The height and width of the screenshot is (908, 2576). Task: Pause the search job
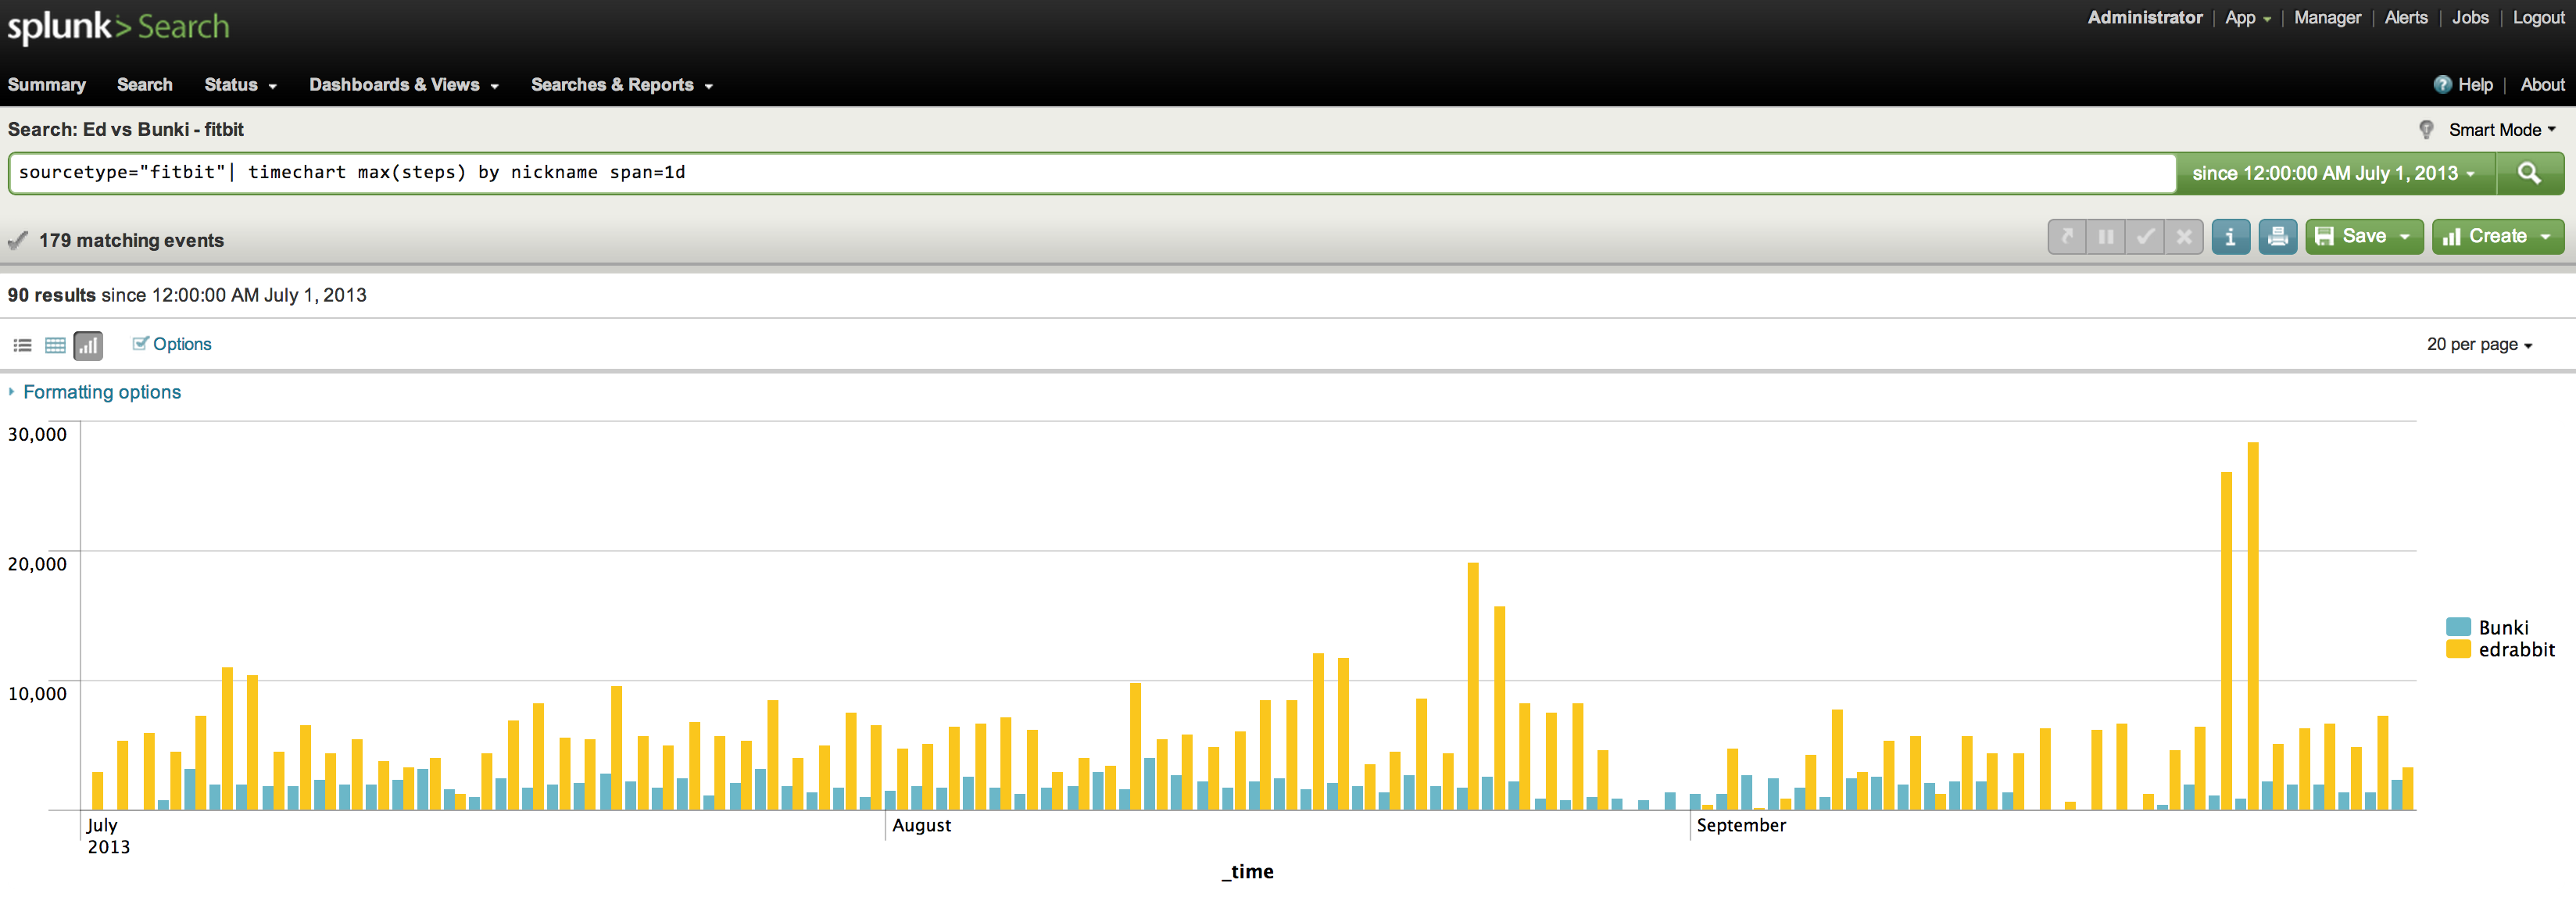tap(2105, 237)
